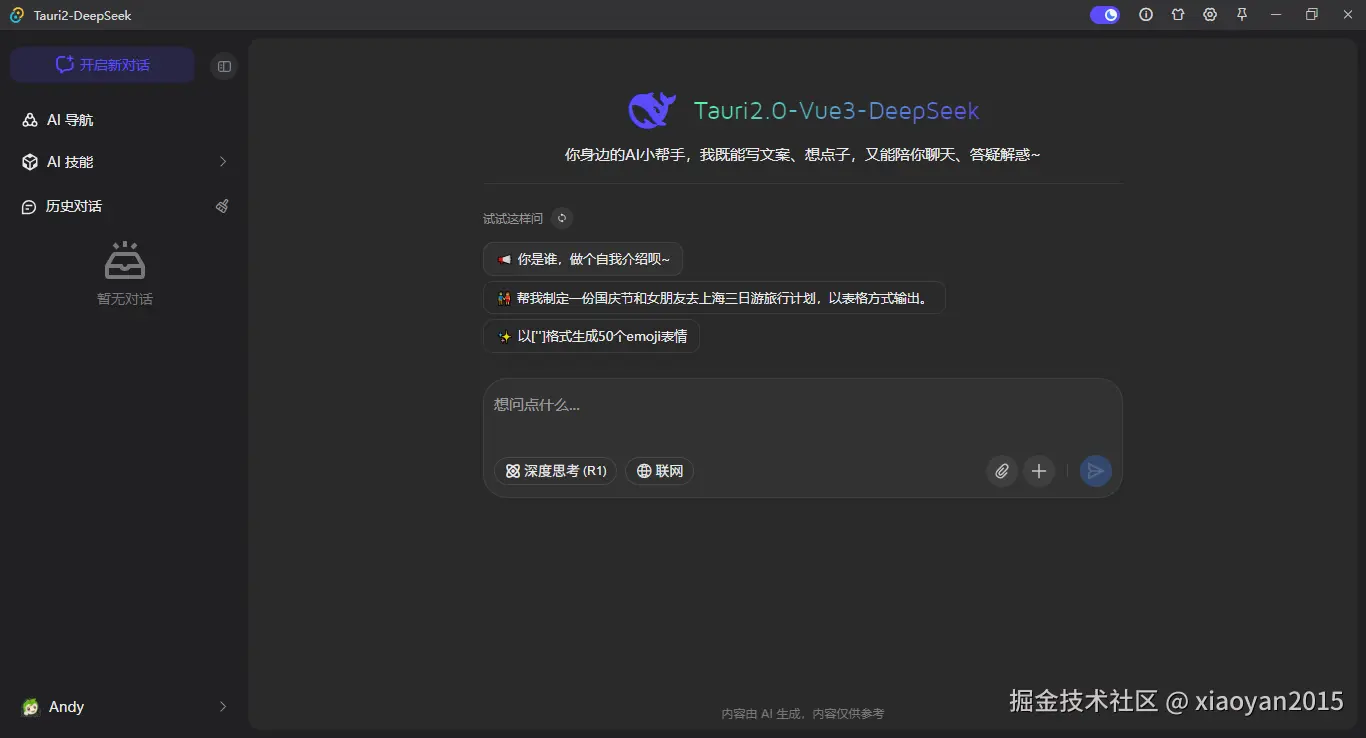Expand the AI 技能 section
Viewport: 1366px width, 738px height.
(124, 161)
